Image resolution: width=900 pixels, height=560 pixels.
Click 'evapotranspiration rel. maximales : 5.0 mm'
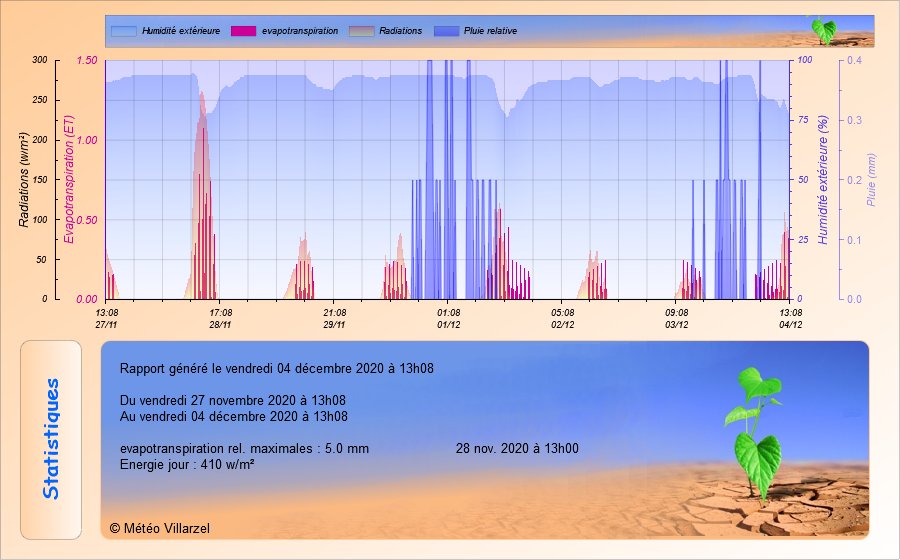tap(245, 449)
